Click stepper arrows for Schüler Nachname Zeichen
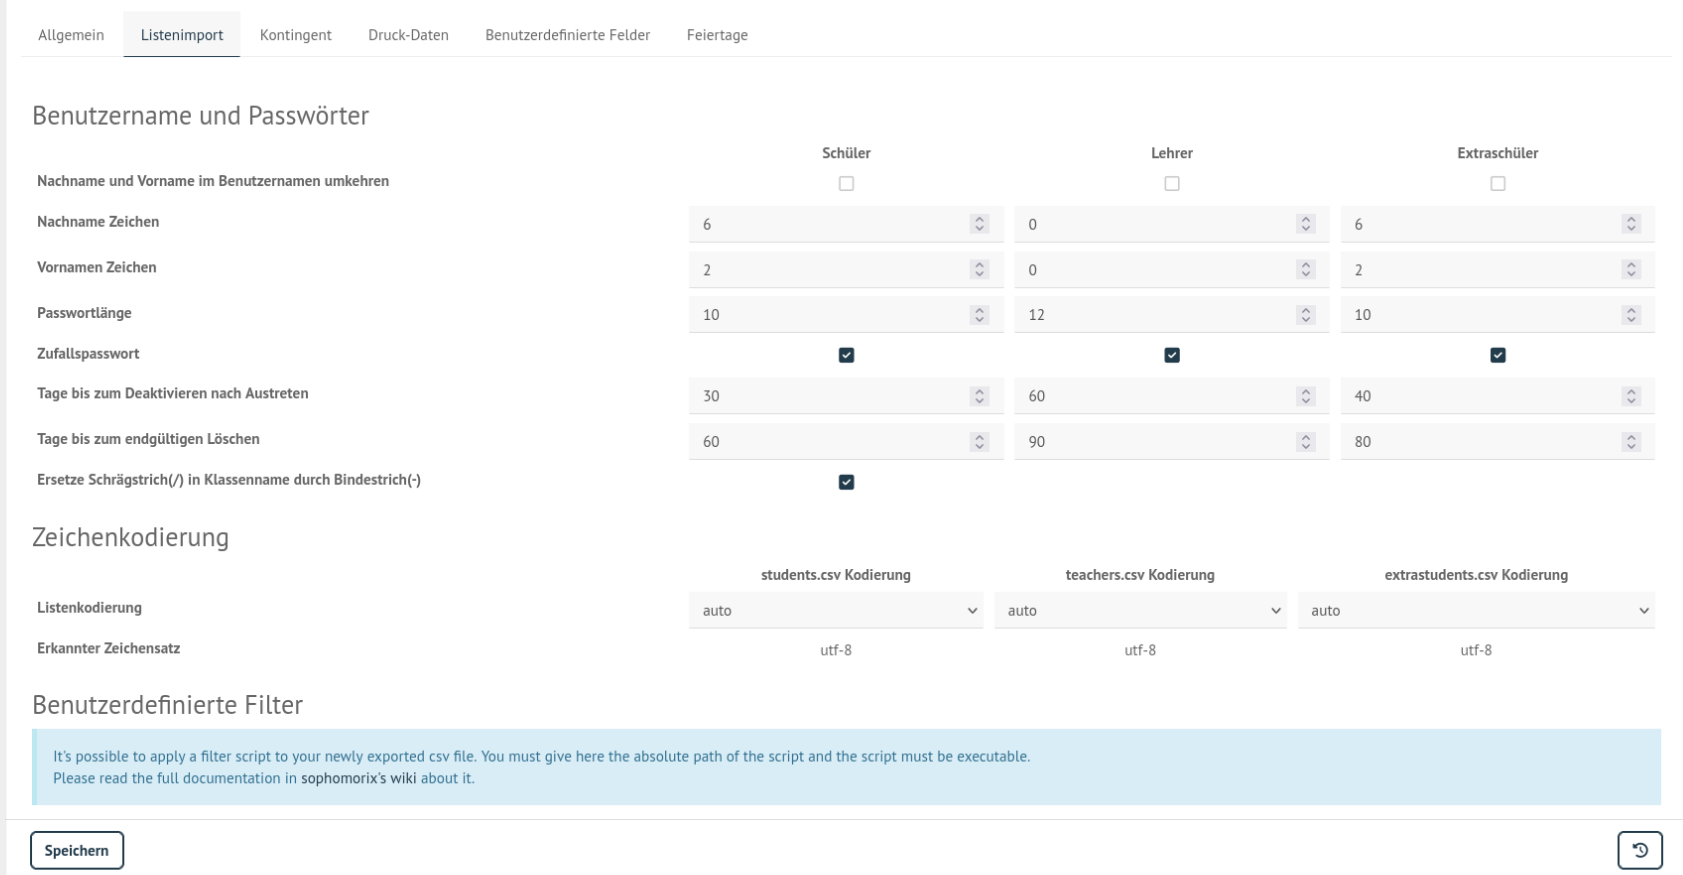The image size is (1683, 875). [979, 224]
